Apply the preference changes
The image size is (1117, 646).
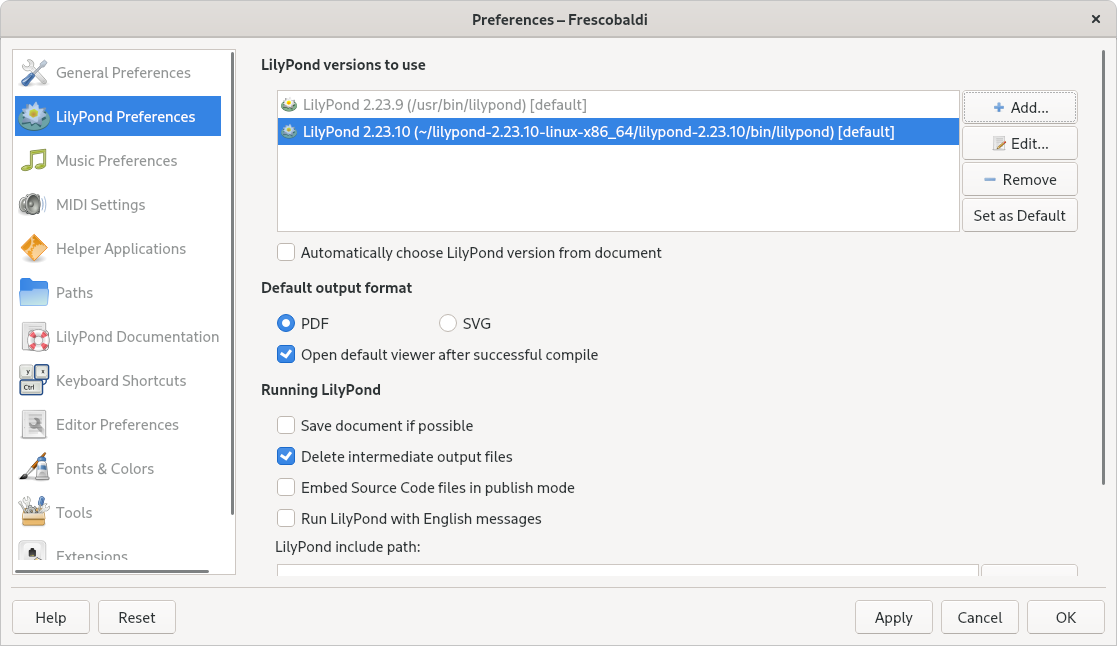(893, 617)
